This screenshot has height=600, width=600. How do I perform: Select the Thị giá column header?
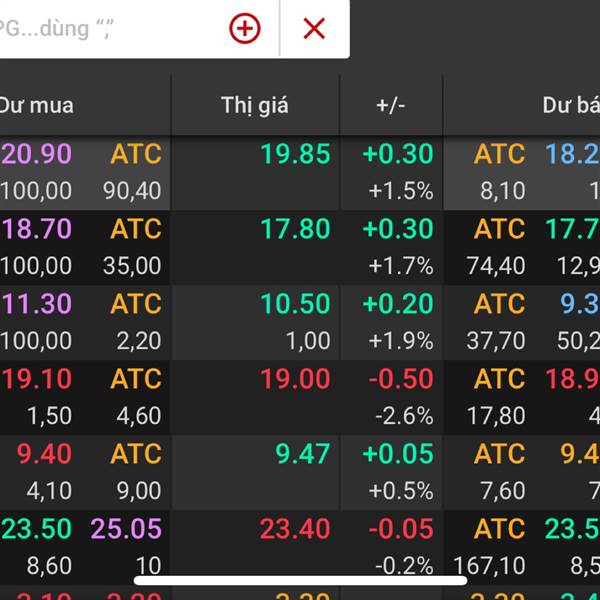pos(254,105)
